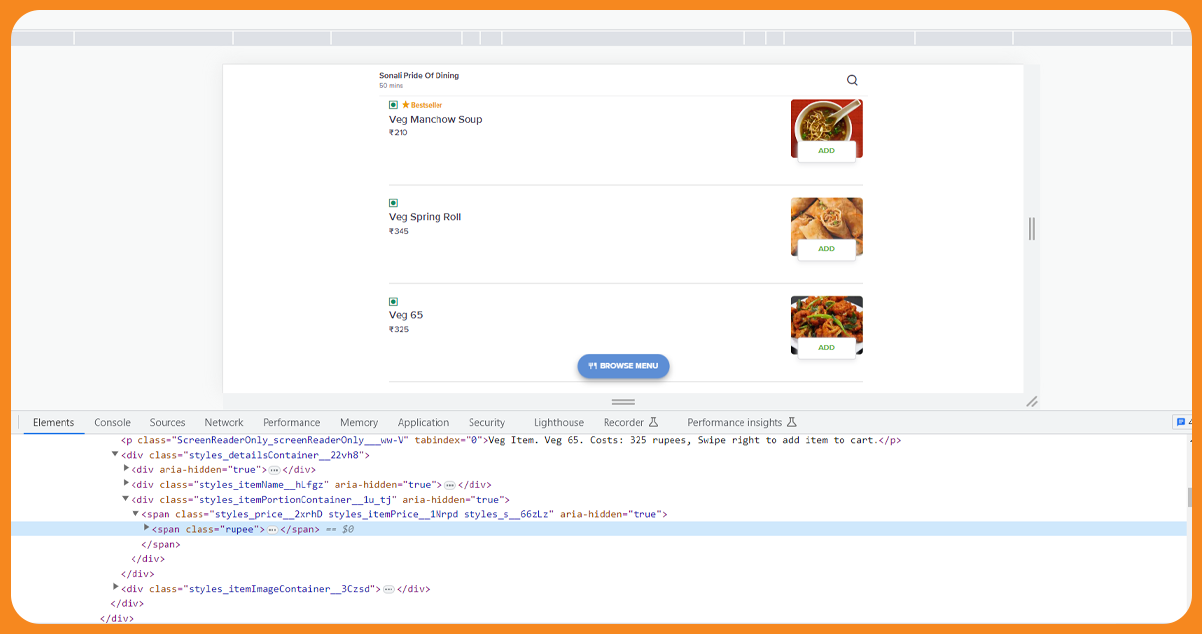Image resolution: width=1202 pixels, height=634 pixels.
Task: Click the veg indicator icon above Veg 65
Action: [393, 301]
